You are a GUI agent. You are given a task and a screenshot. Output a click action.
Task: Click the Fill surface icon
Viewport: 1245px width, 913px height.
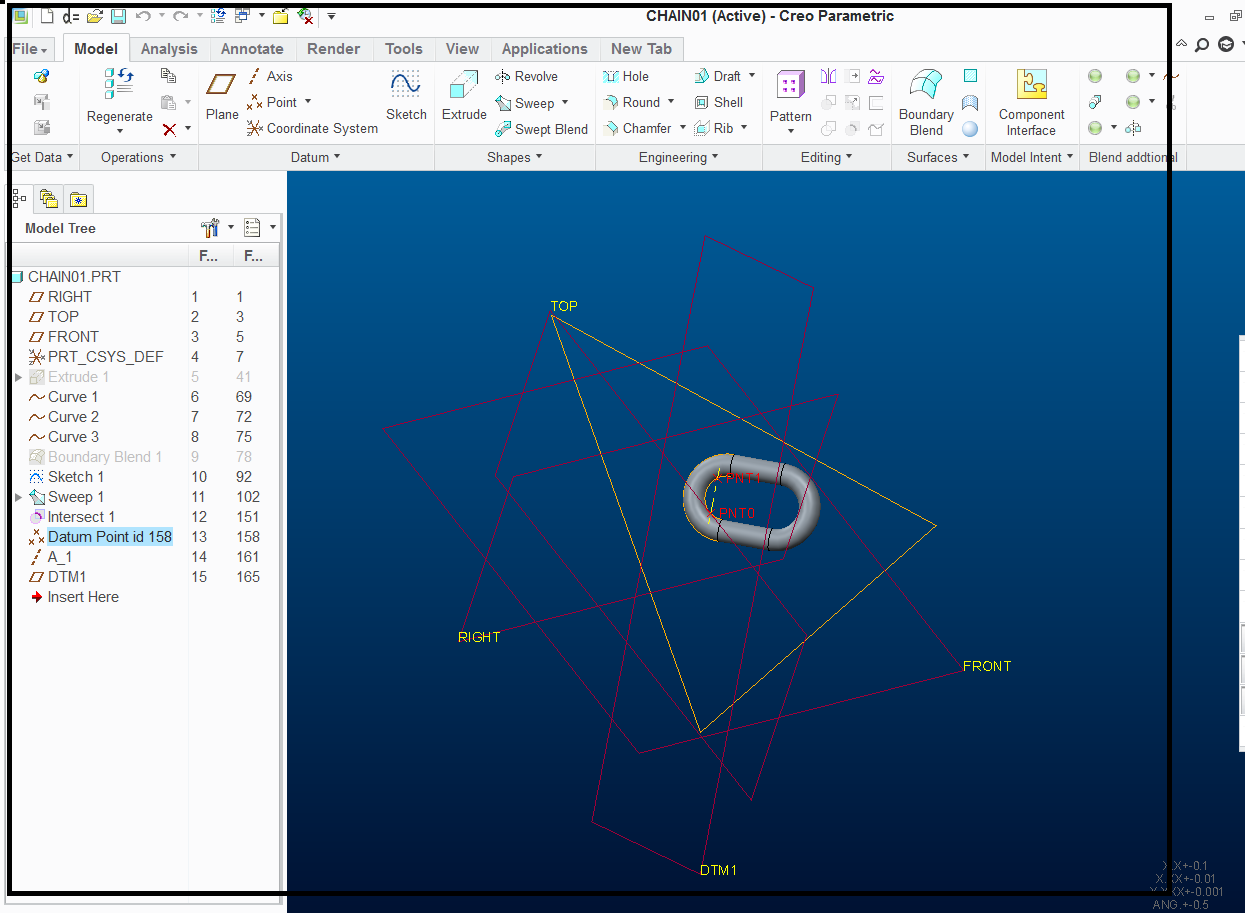pyautogui.click(x=970, y=76)
